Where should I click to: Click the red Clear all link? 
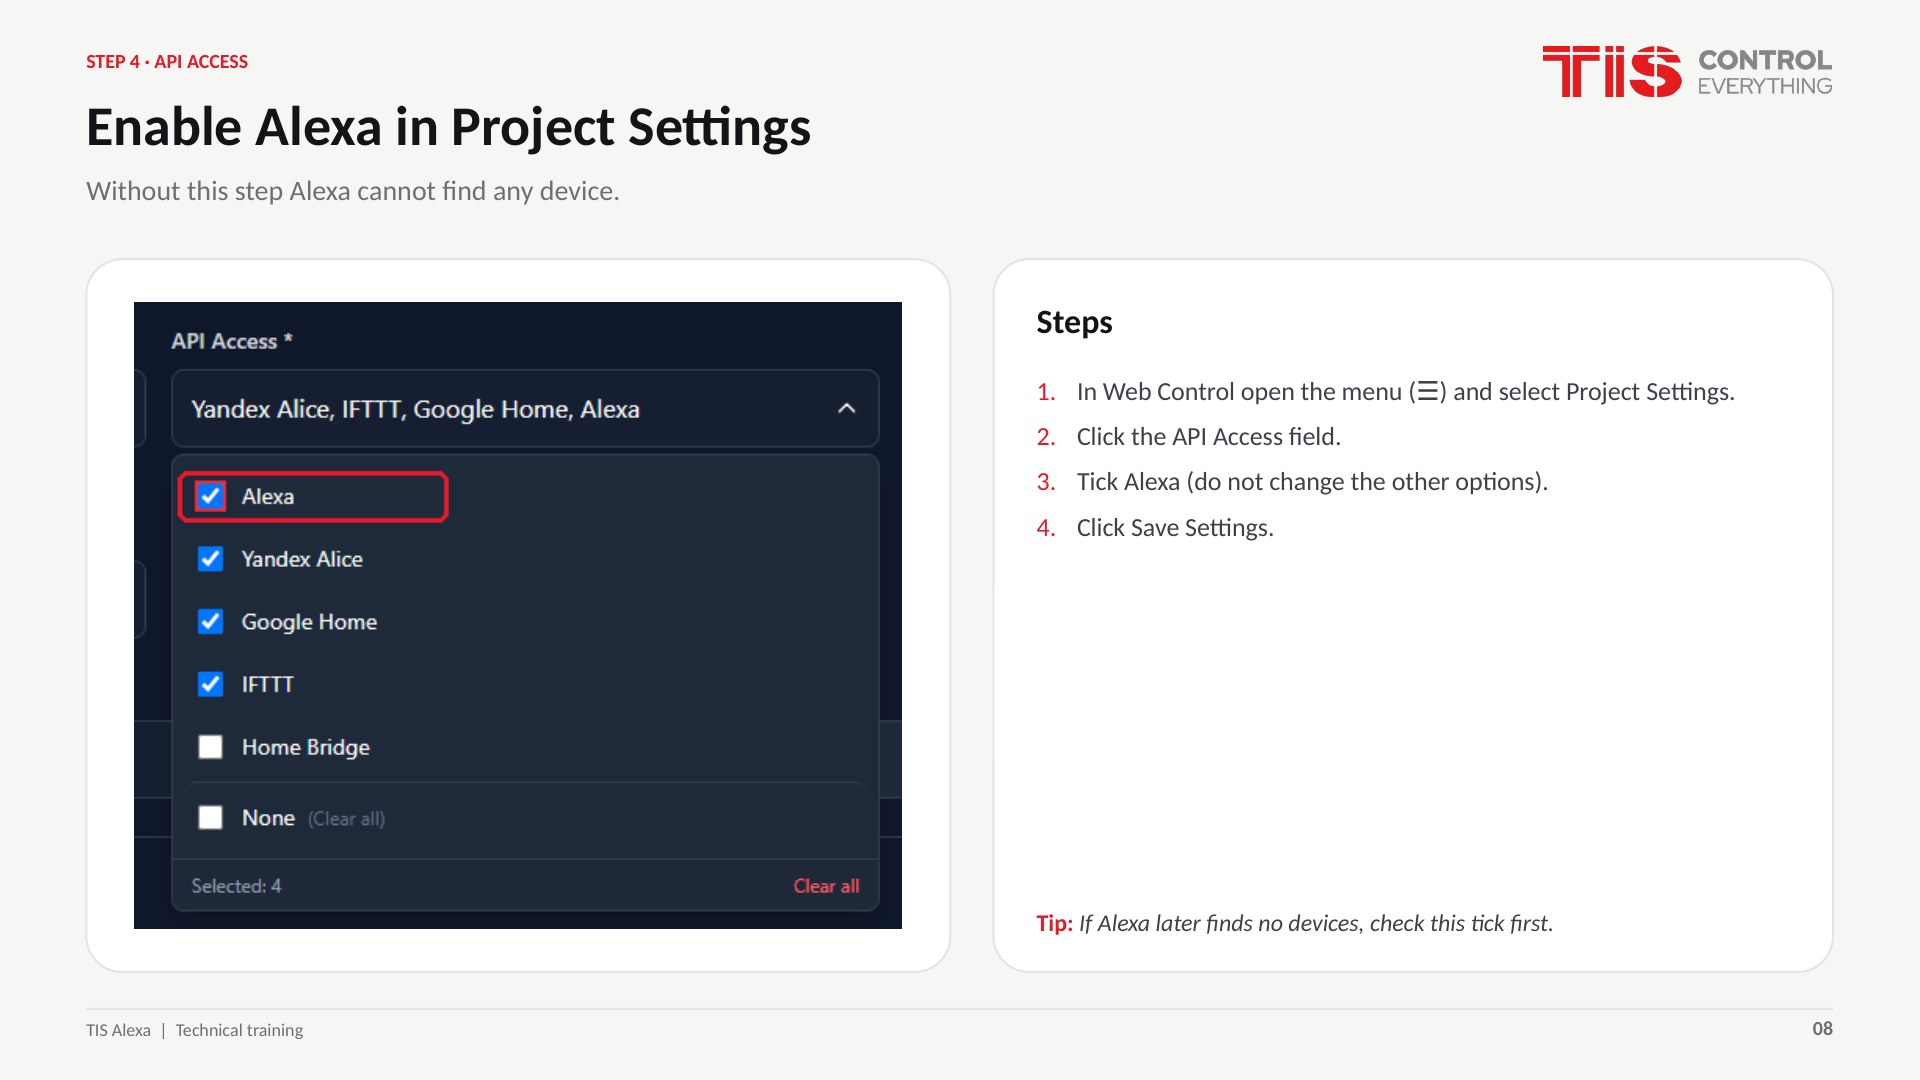pos(826,886)
